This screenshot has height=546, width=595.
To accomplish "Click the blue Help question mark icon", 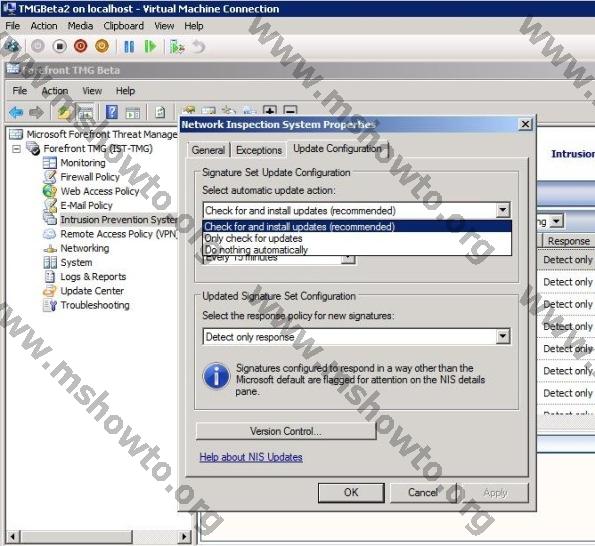I will click(112, 112).
